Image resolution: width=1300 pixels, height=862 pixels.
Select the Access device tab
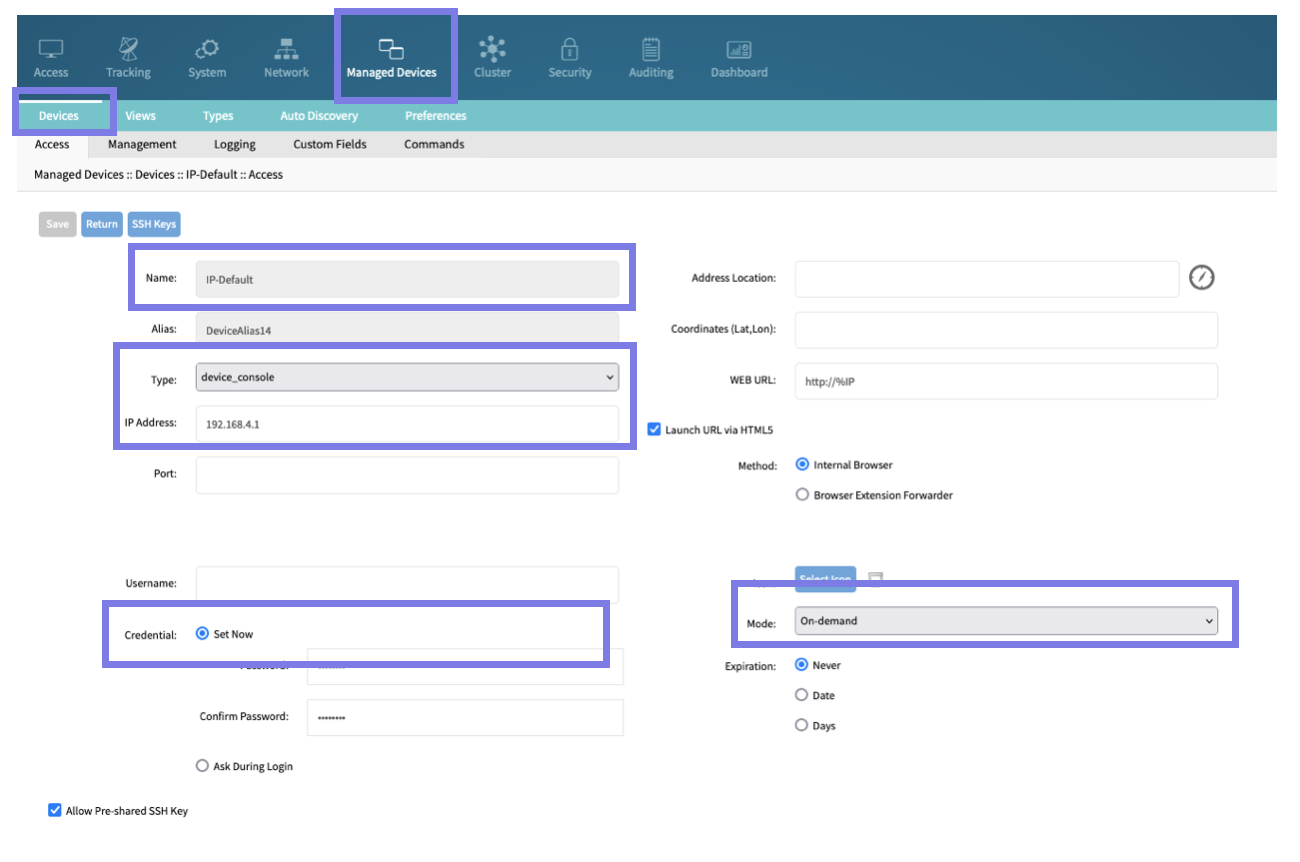coord(52,144)
